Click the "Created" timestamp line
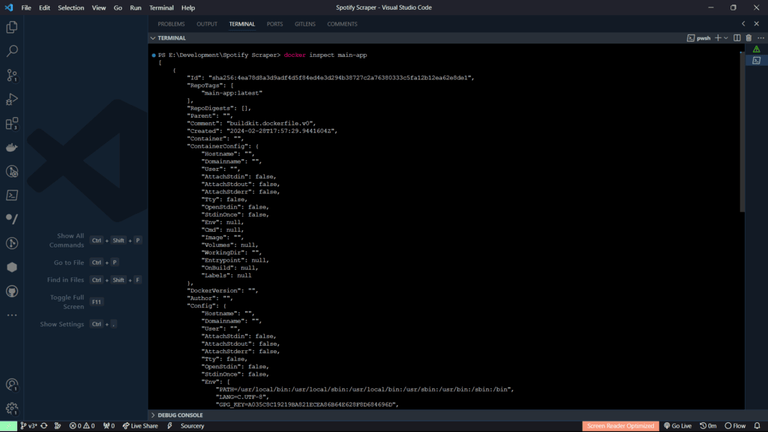768x432 pixels. coord(262,131)
